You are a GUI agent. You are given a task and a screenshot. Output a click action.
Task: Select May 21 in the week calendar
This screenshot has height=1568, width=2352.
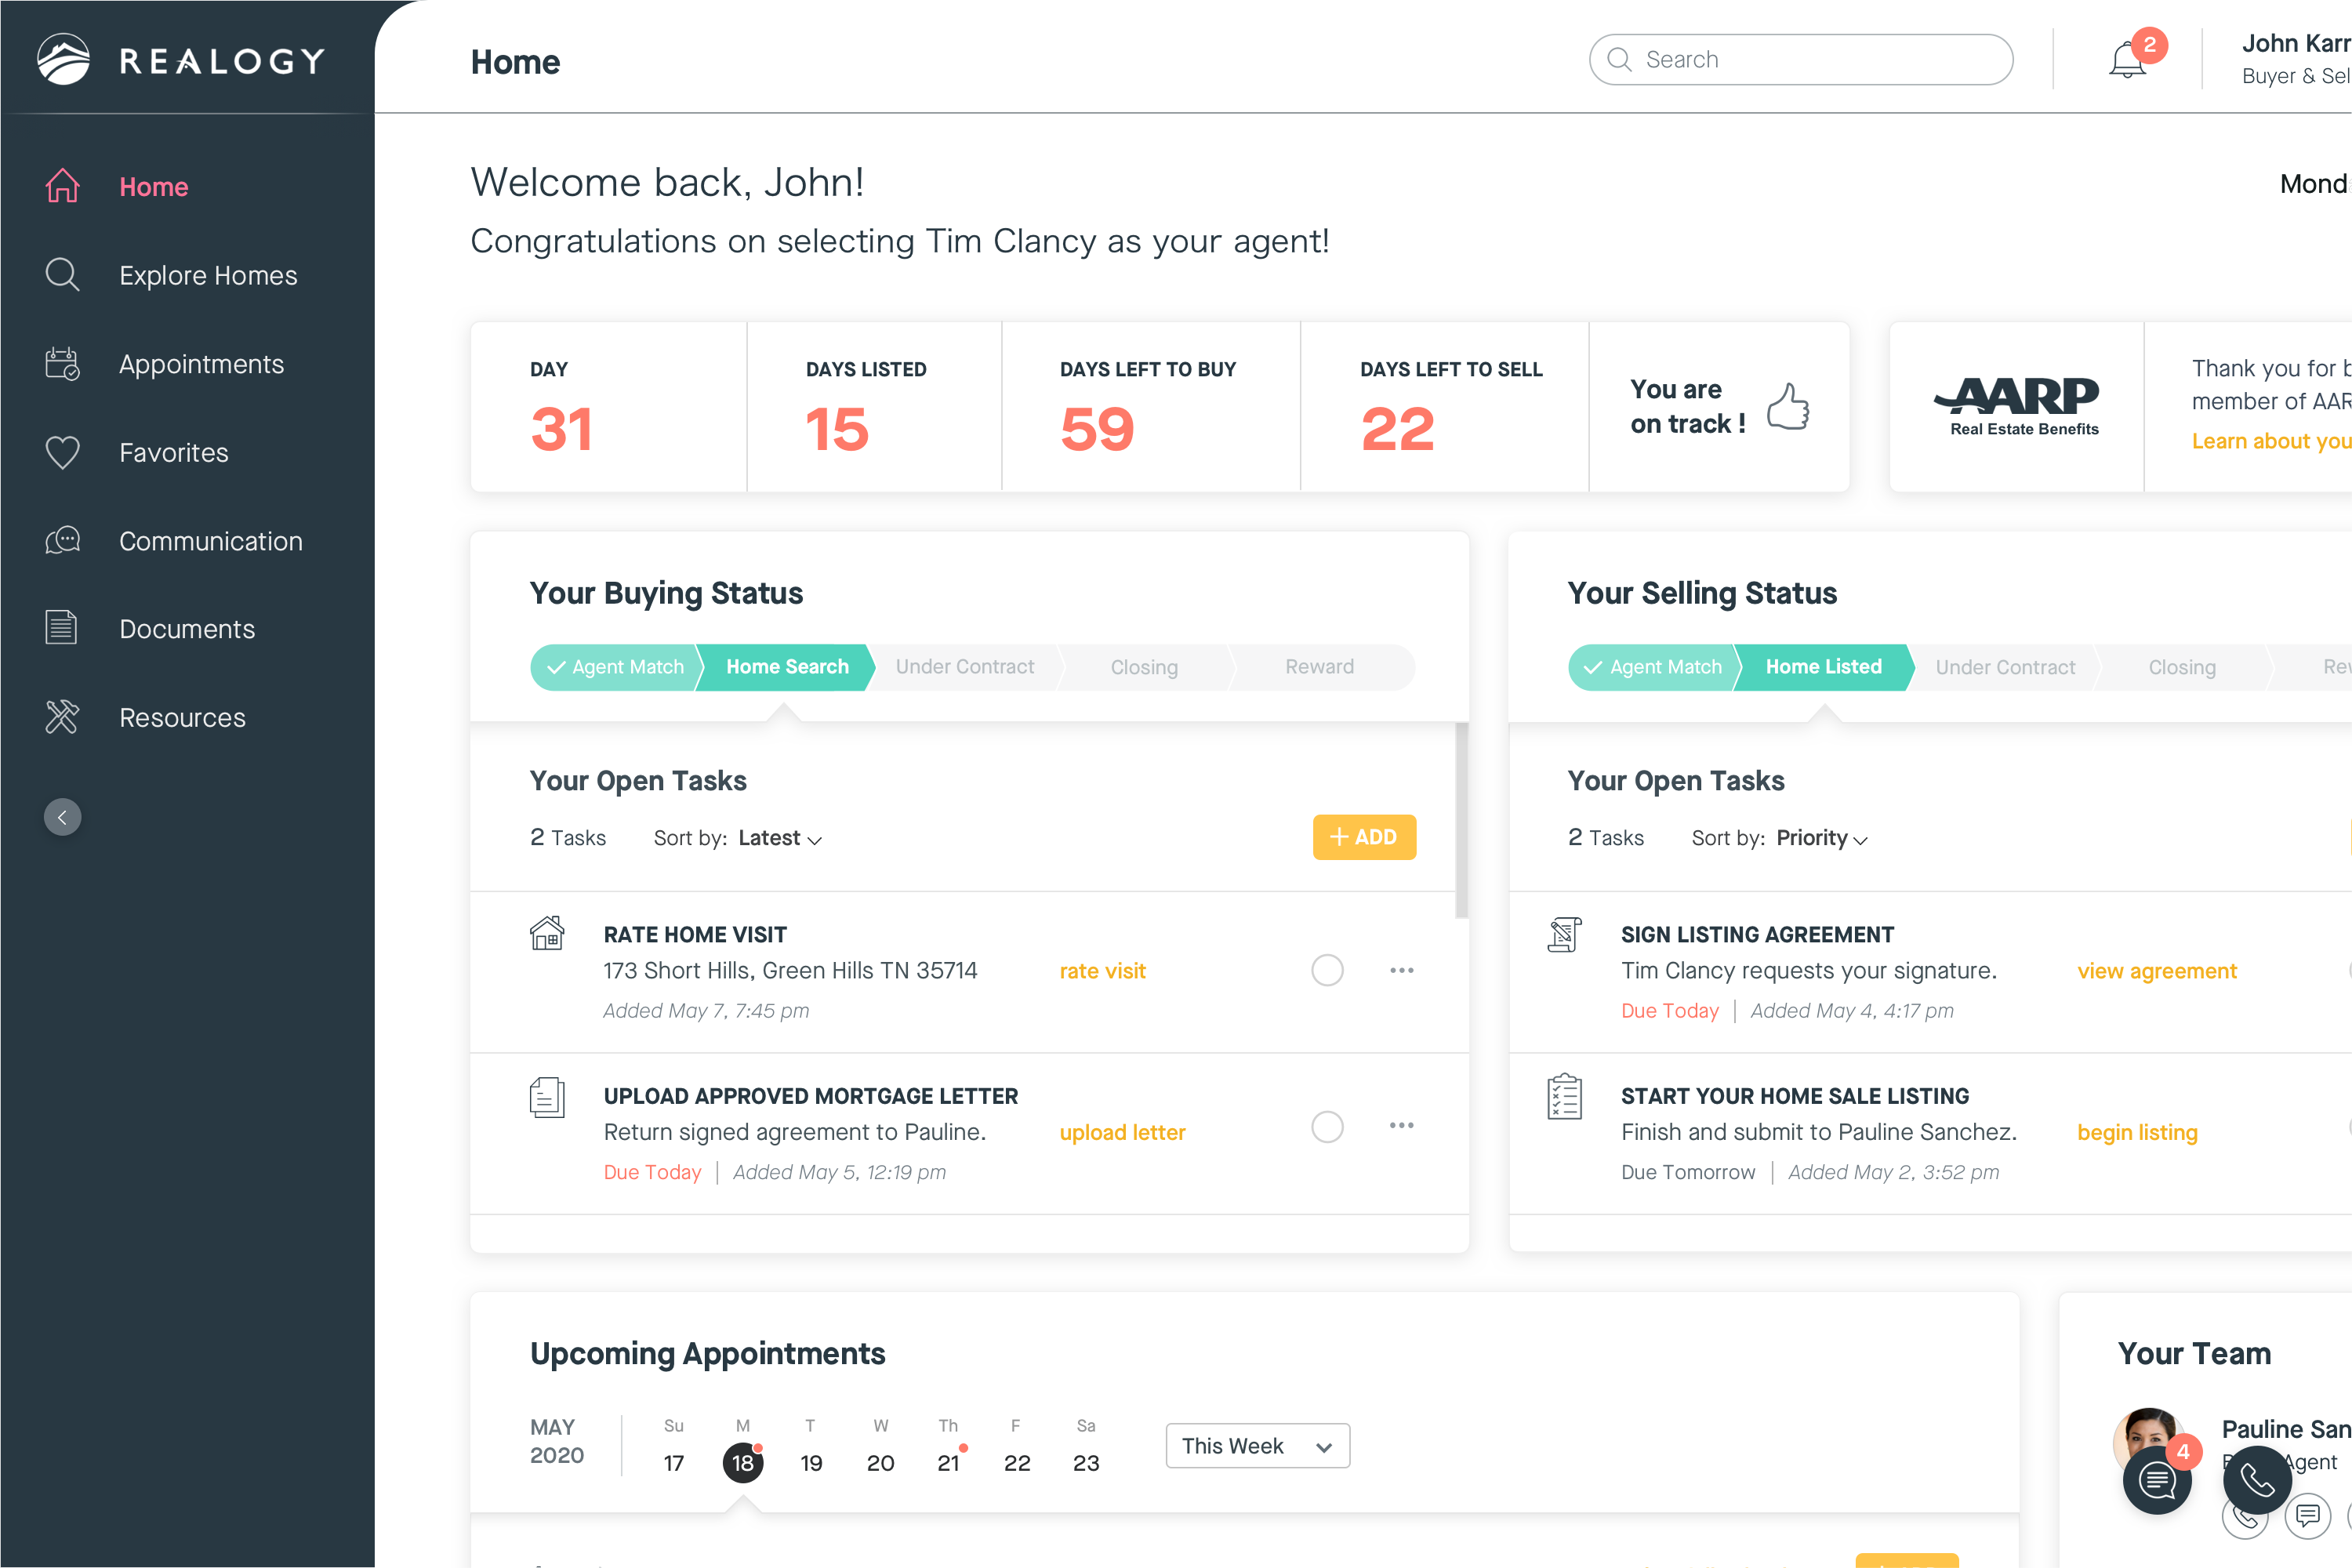(948, 1463)
